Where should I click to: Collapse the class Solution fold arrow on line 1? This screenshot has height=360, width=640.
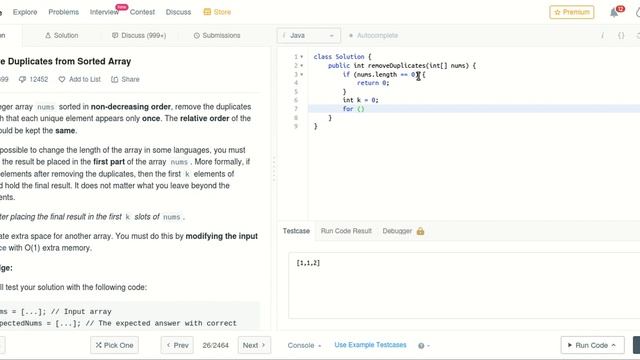(302, 57)
